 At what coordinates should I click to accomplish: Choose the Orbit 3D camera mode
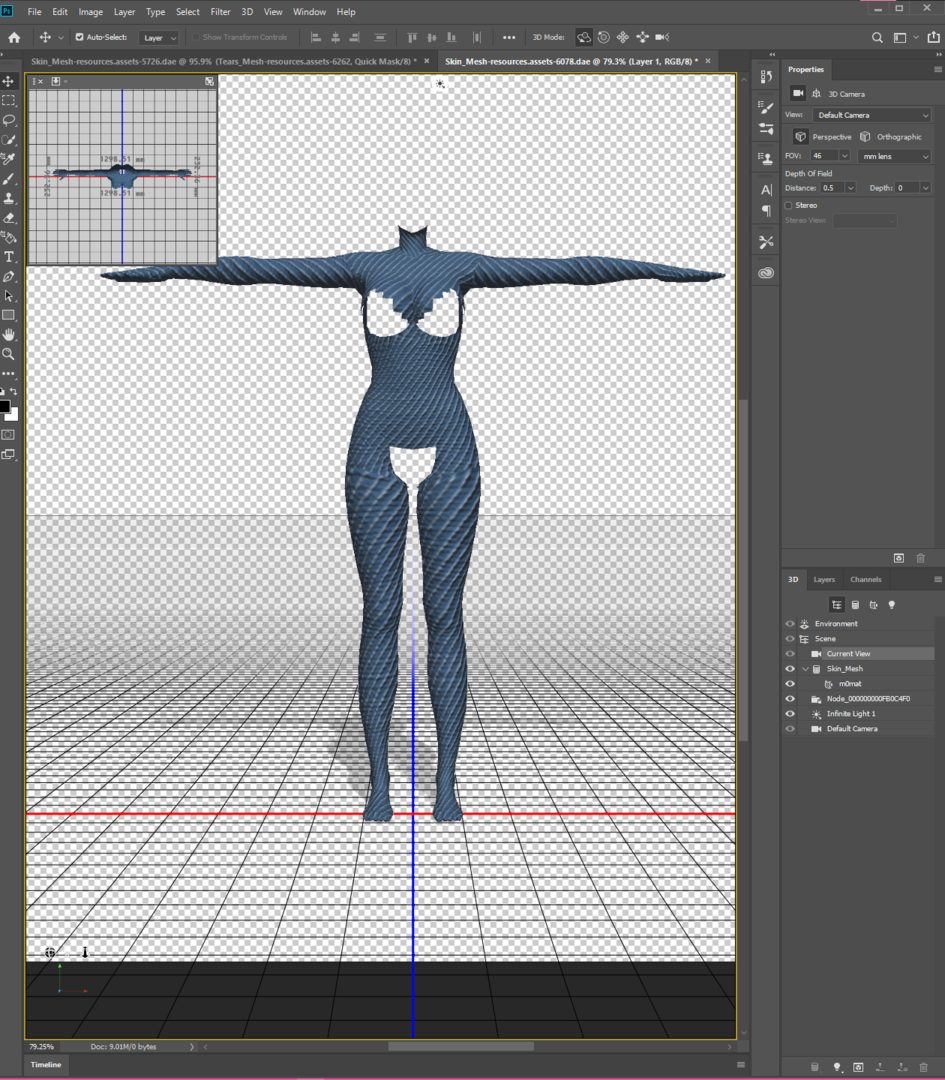tap(583, 37)
